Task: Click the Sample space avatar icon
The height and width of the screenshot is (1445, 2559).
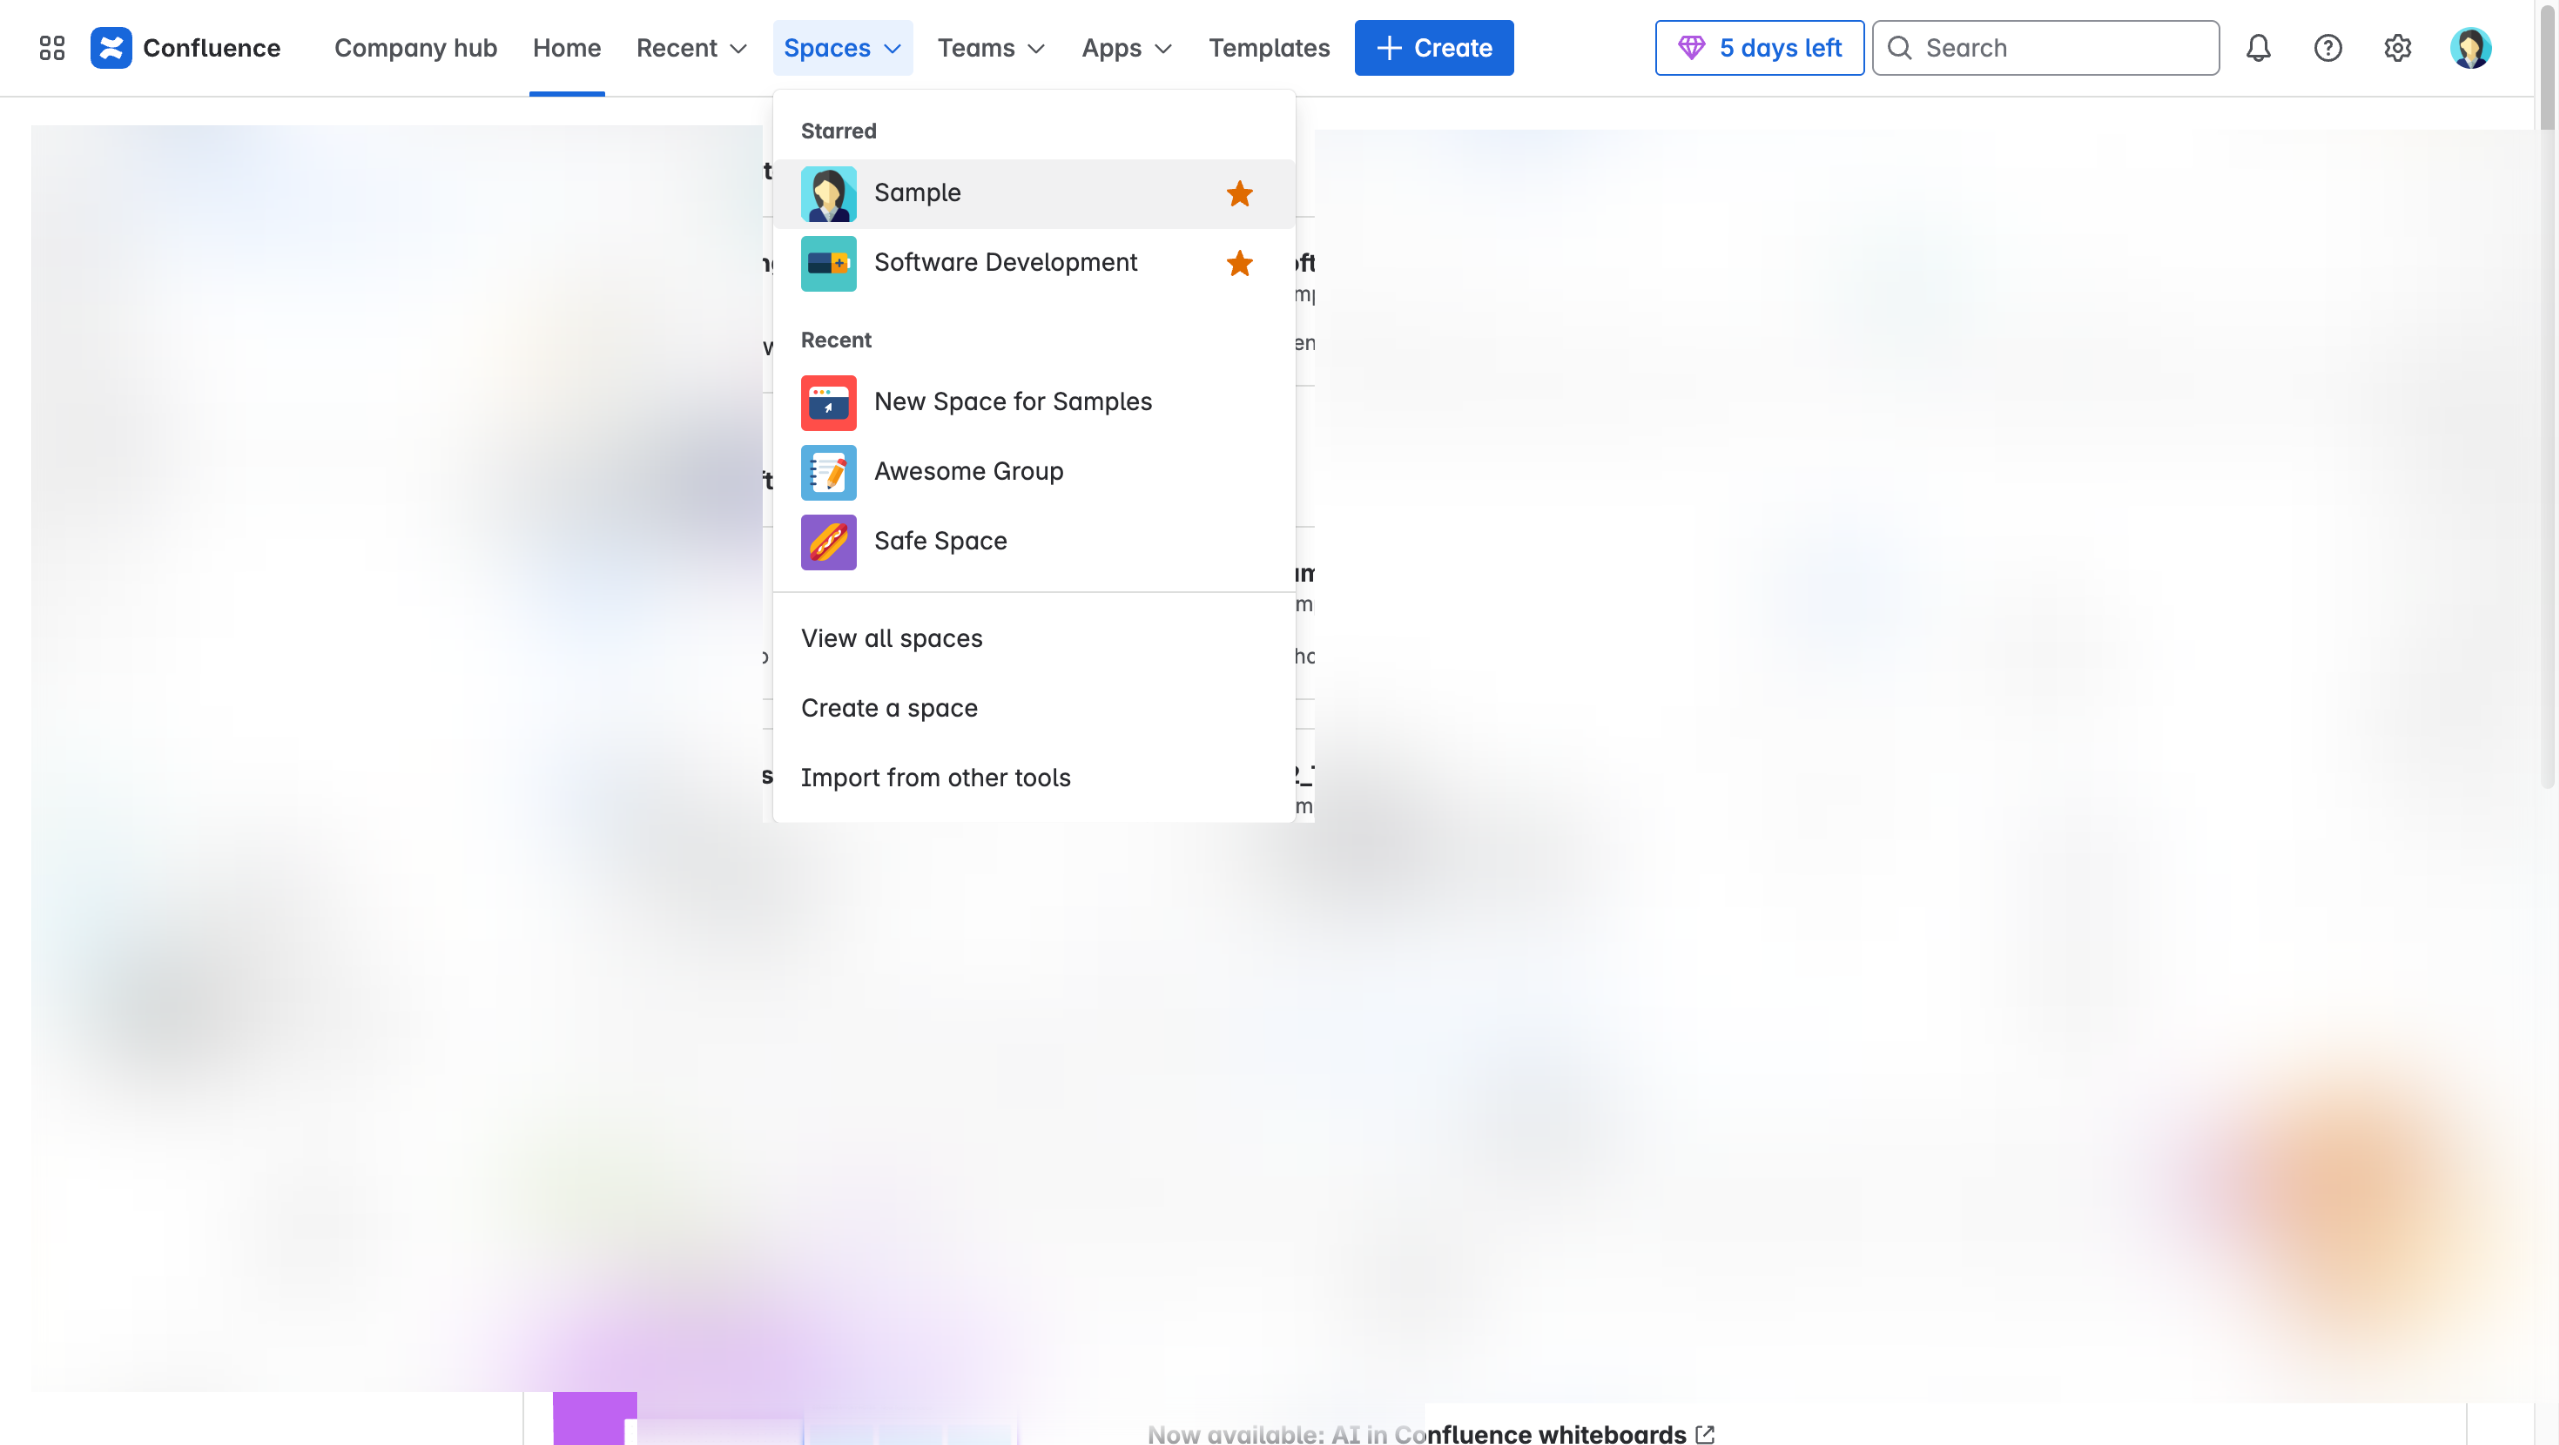Action: coord(828,193)
